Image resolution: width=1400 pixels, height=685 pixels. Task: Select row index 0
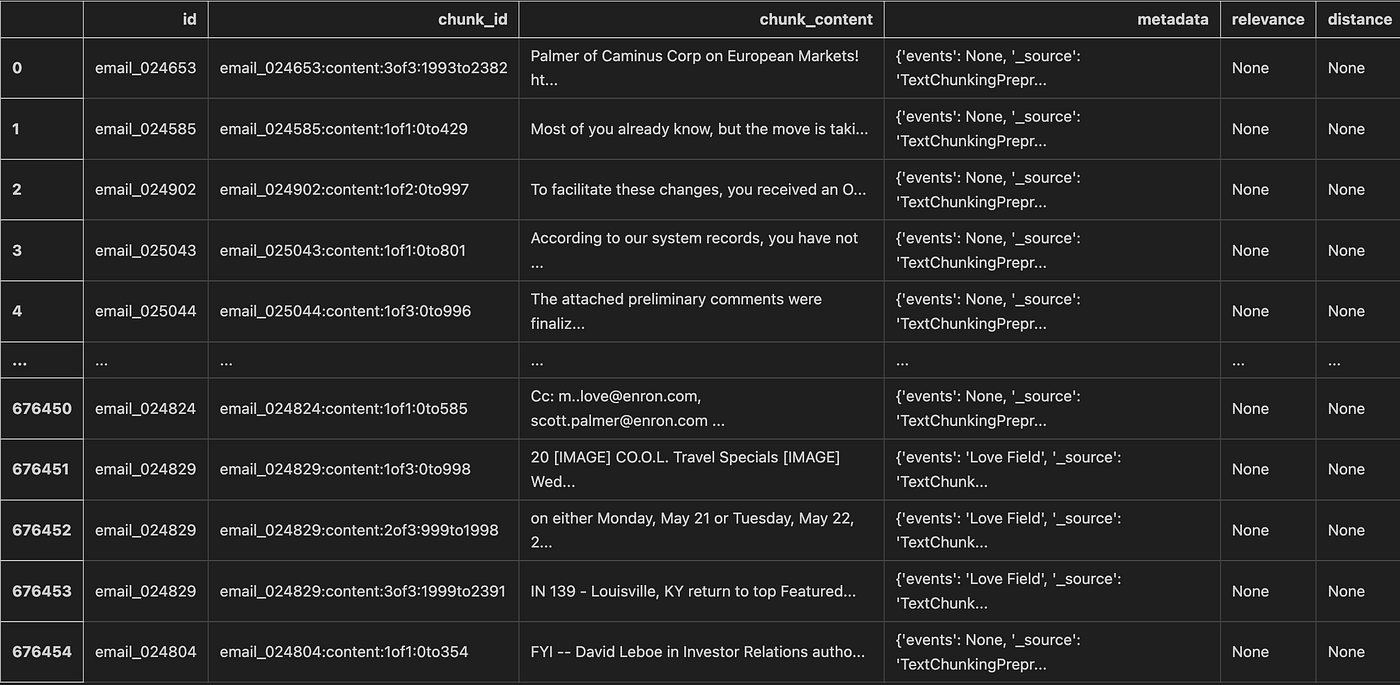[x=42, y=68]
